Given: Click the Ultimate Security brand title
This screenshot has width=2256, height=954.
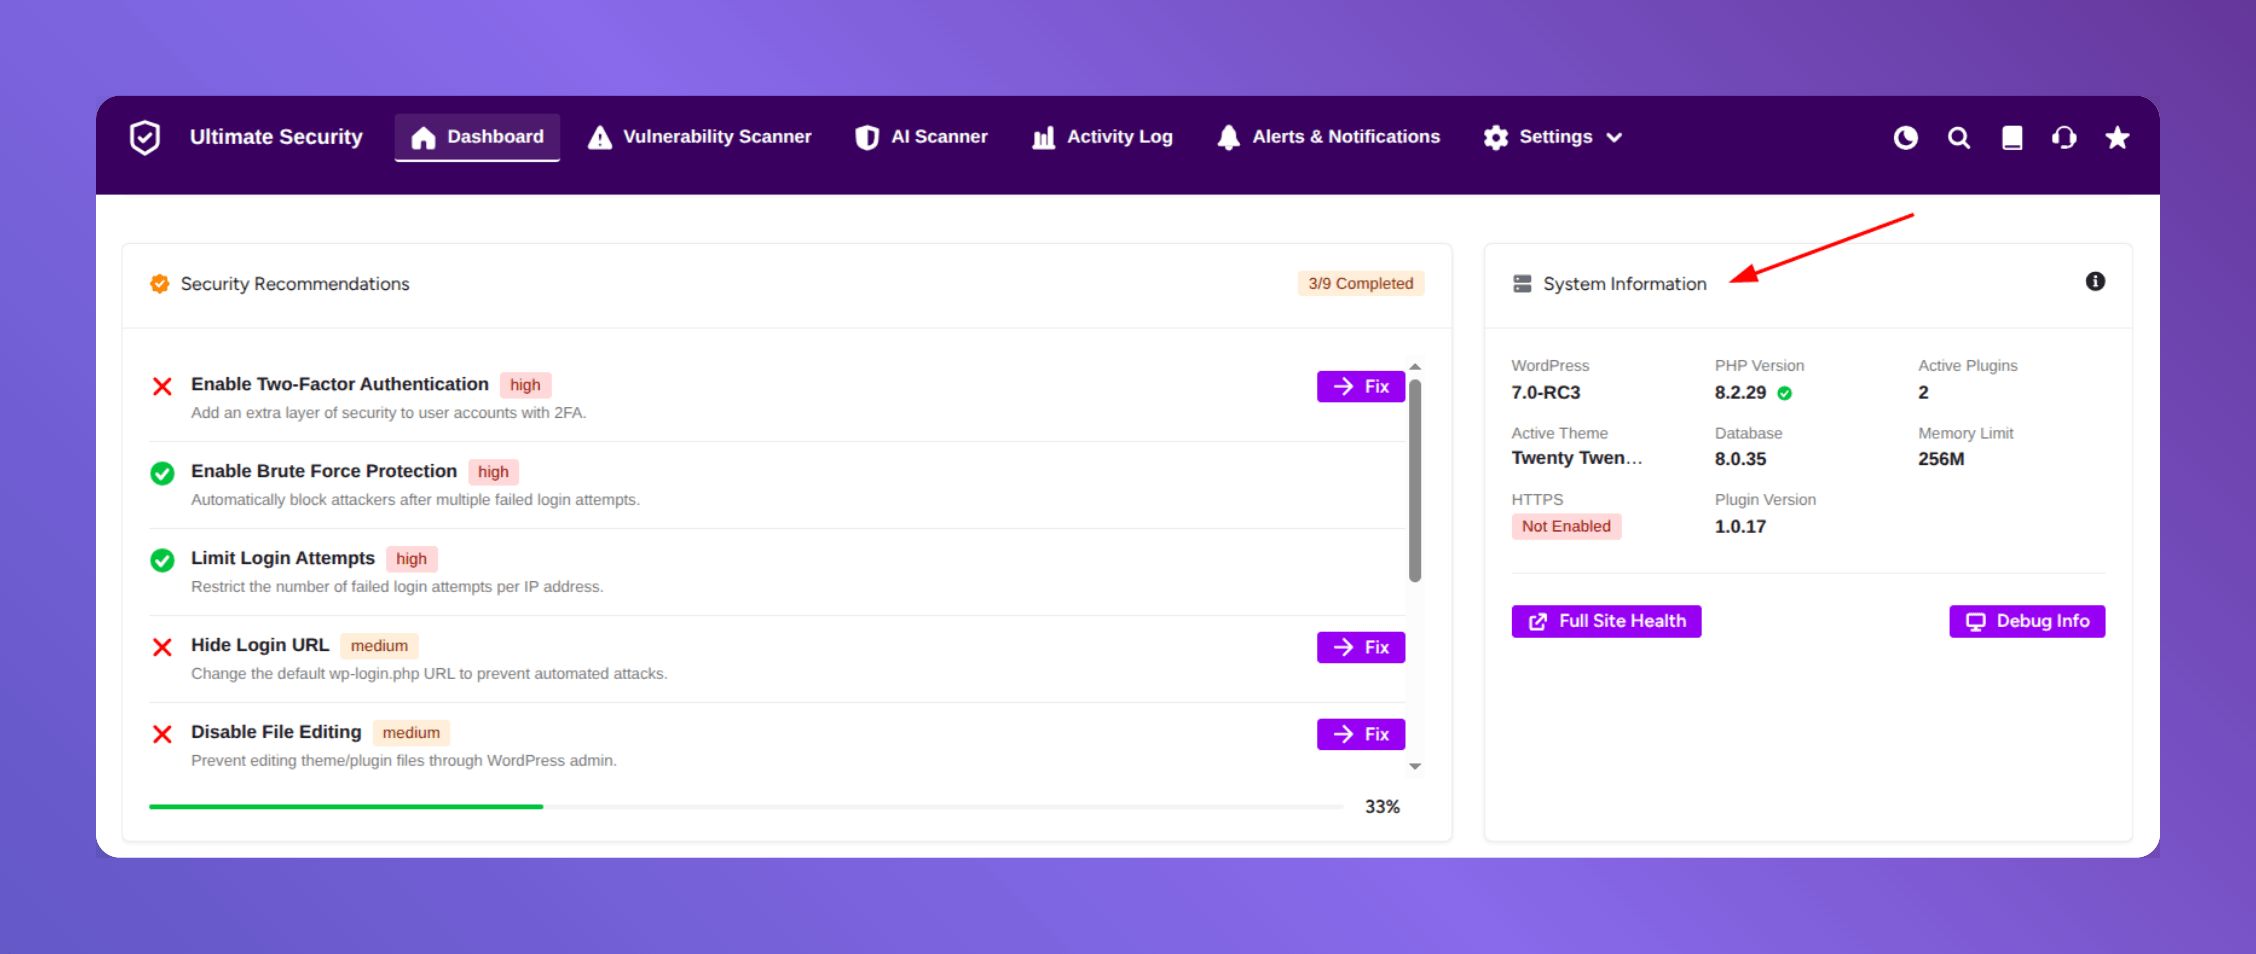Looking at the screenshot, I should click(276, 137).
